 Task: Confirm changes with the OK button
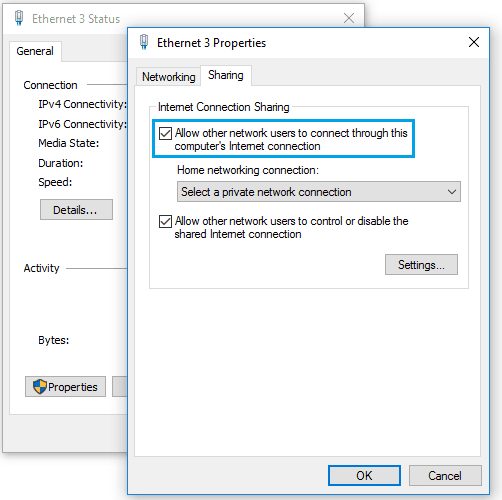tap(364, 475)
